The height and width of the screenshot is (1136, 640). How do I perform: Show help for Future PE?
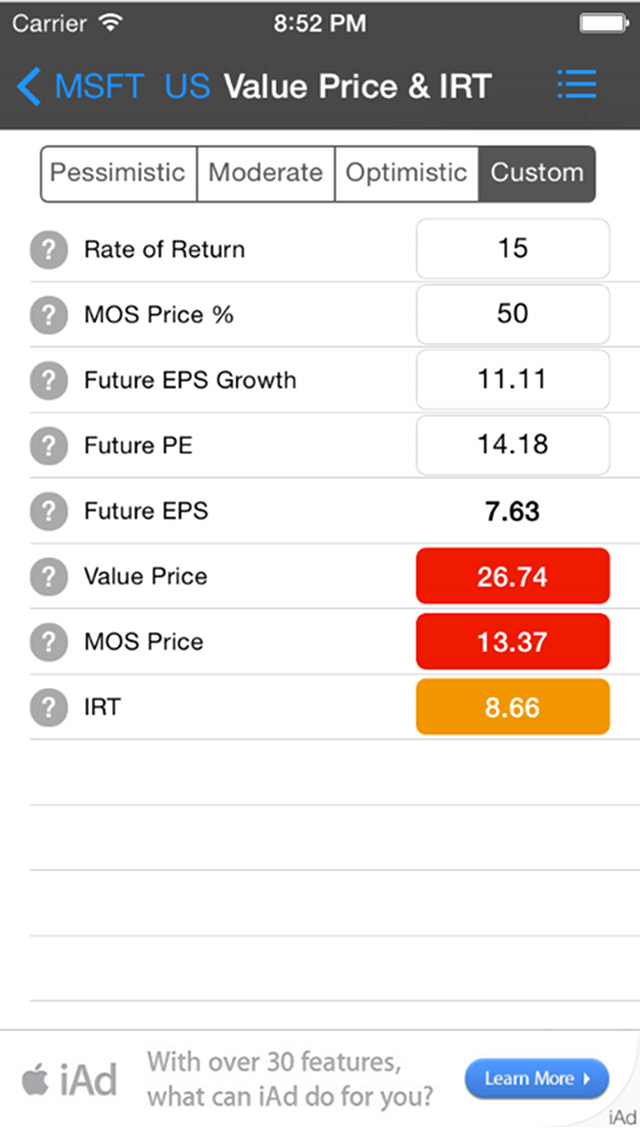tap(48, 445)
